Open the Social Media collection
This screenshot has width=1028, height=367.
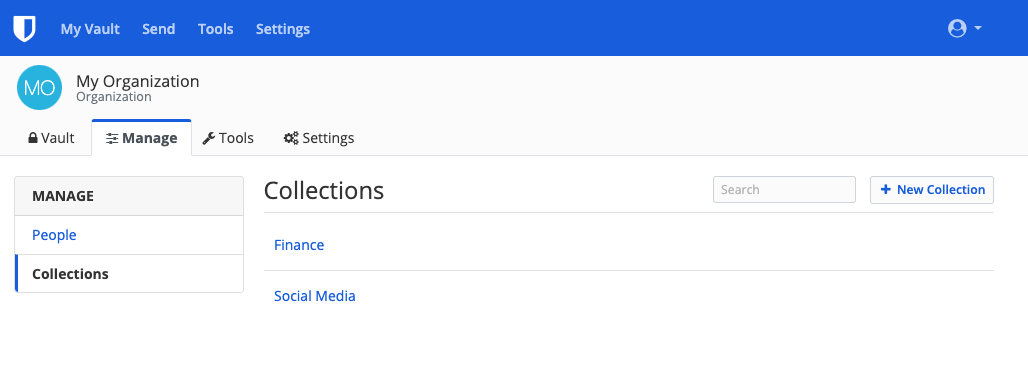point(315,296)
